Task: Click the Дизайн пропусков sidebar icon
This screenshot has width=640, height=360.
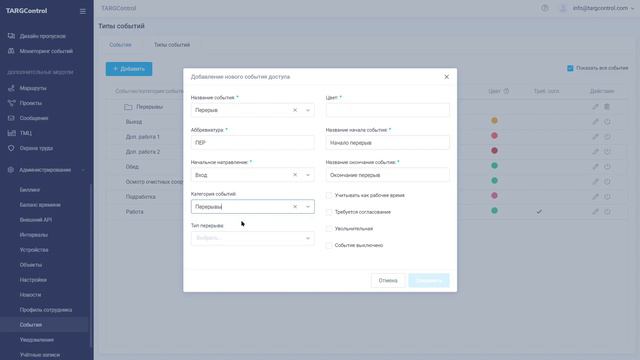Action: click(11, 36)
